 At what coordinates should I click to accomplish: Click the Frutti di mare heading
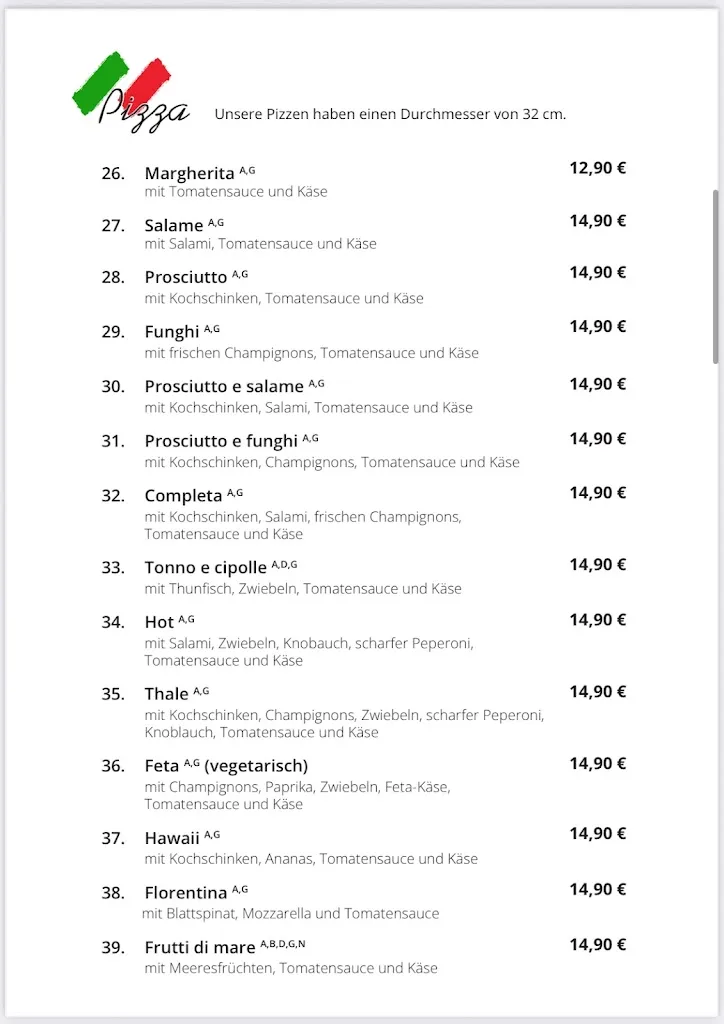200,948
